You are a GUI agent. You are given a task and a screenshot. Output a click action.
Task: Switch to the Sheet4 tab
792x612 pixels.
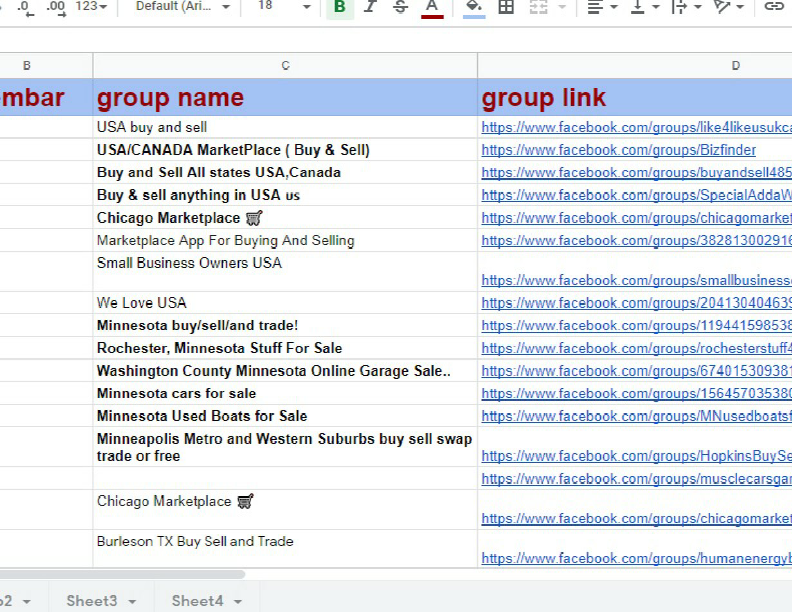197,601
